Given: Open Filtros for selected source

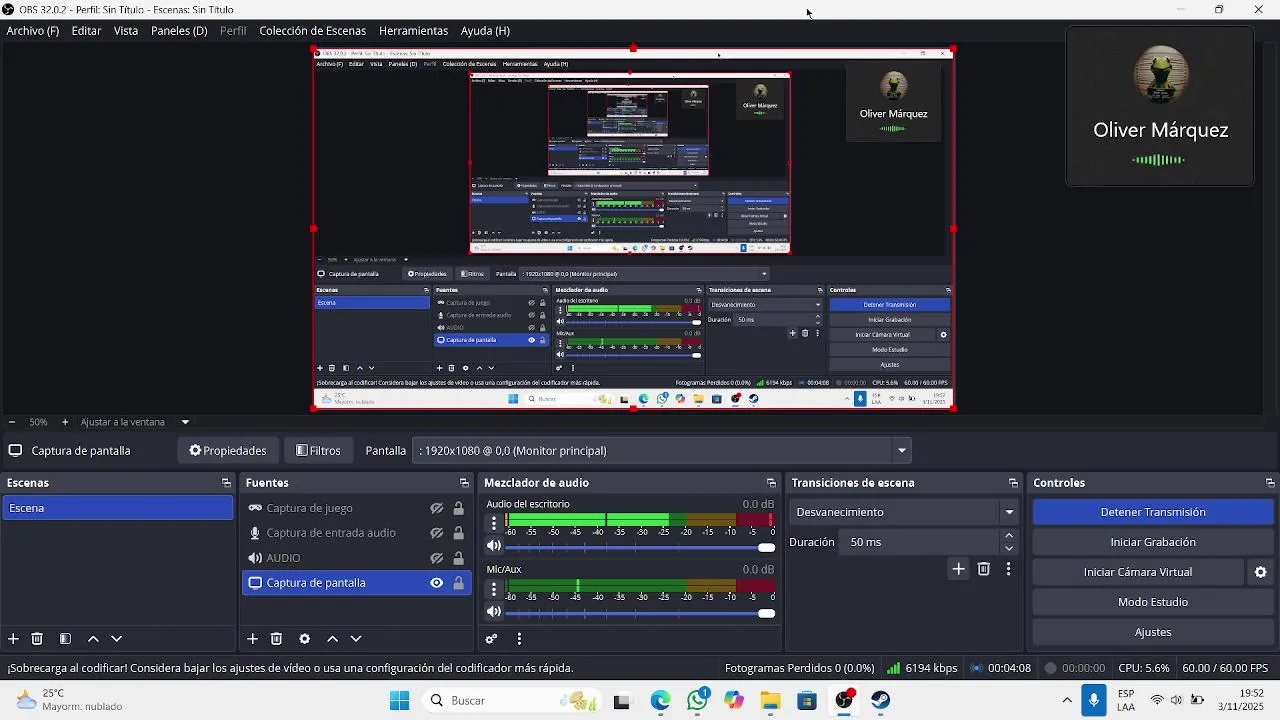Looking at the screenshot, I should click(319, 450).
